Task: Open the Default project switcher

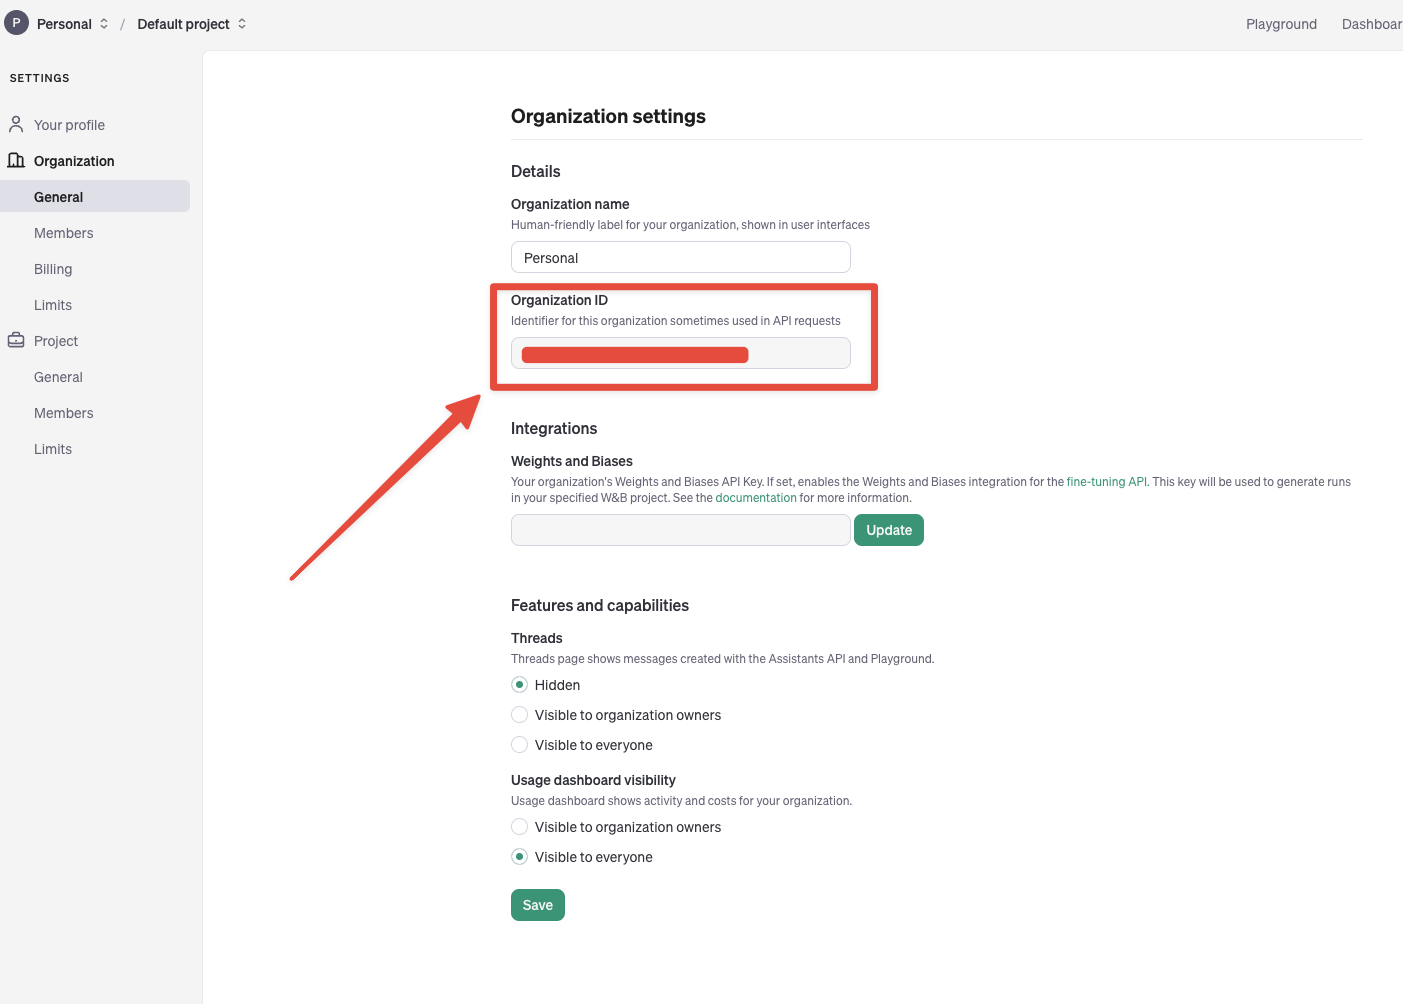Action: point(191,24)
